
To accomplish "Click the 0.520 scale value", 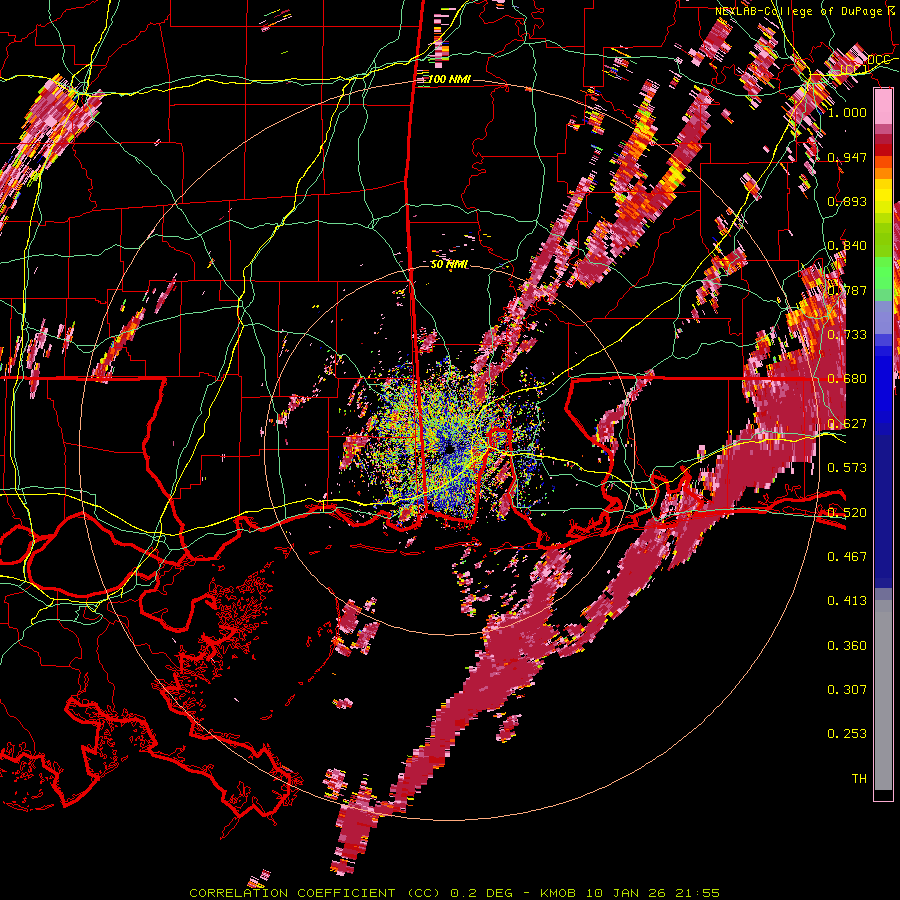I will (x=847, y=513).
